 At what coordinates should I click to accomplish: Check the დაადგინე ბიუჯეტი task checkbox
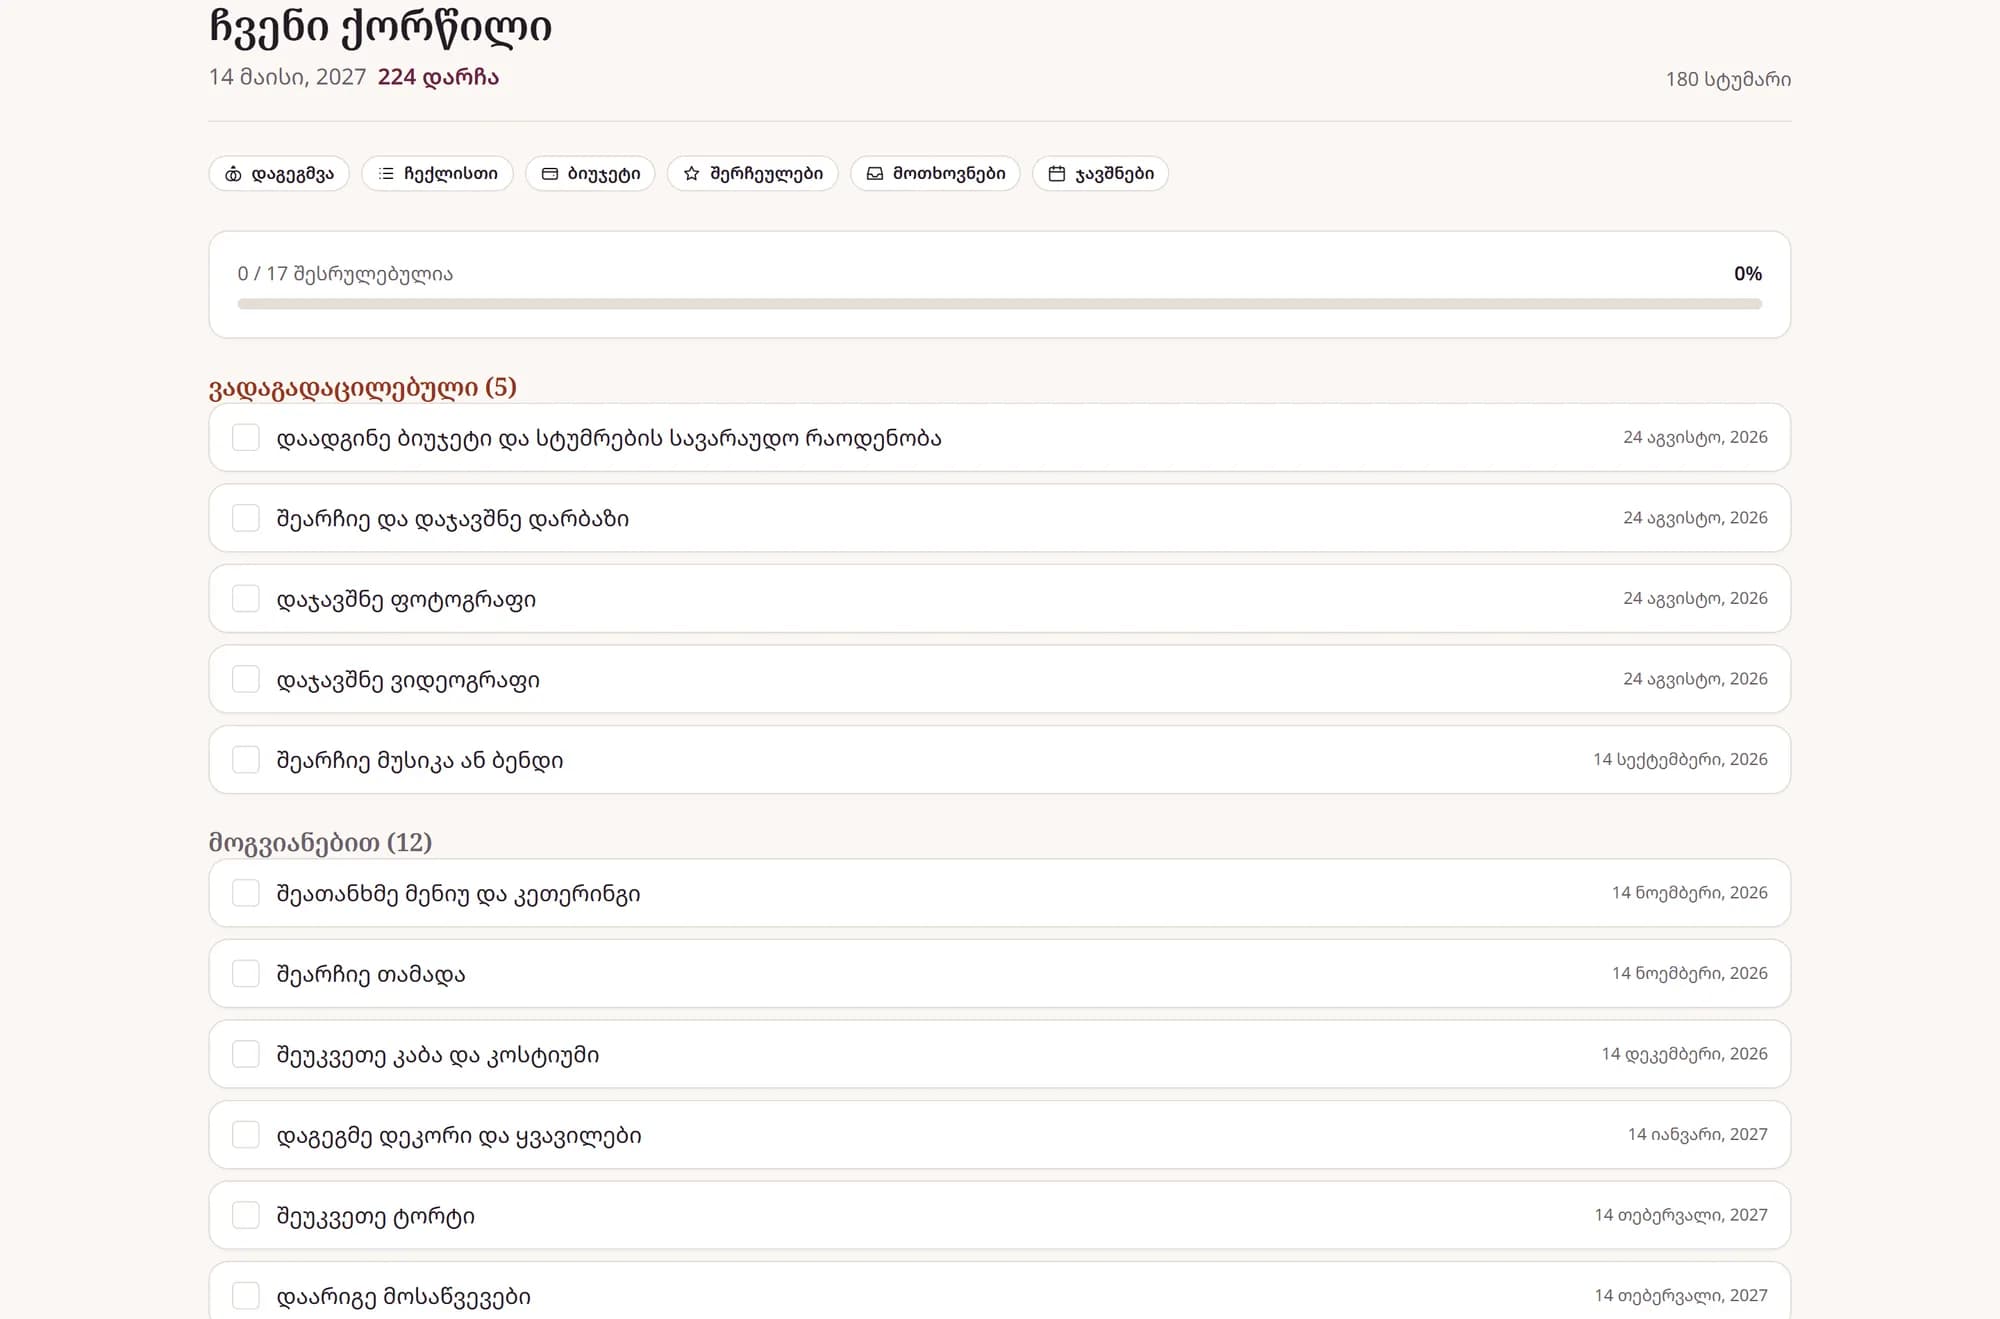point(246,438)
